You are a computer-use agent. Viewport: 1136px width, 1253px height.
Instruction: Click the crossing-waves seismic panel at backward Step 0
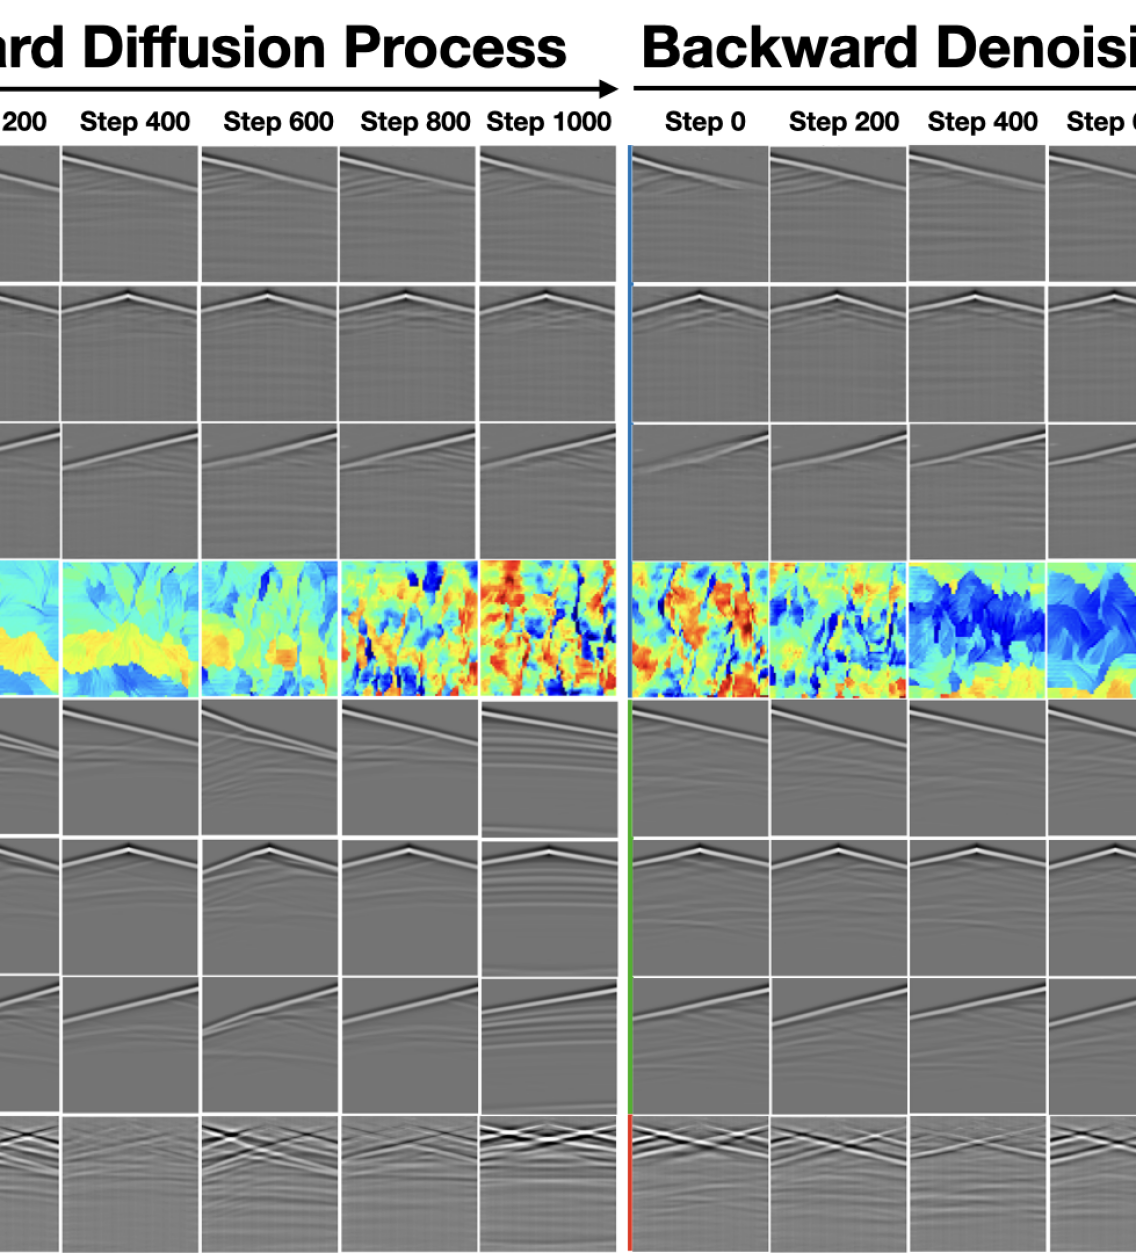tap(701, 1184)
